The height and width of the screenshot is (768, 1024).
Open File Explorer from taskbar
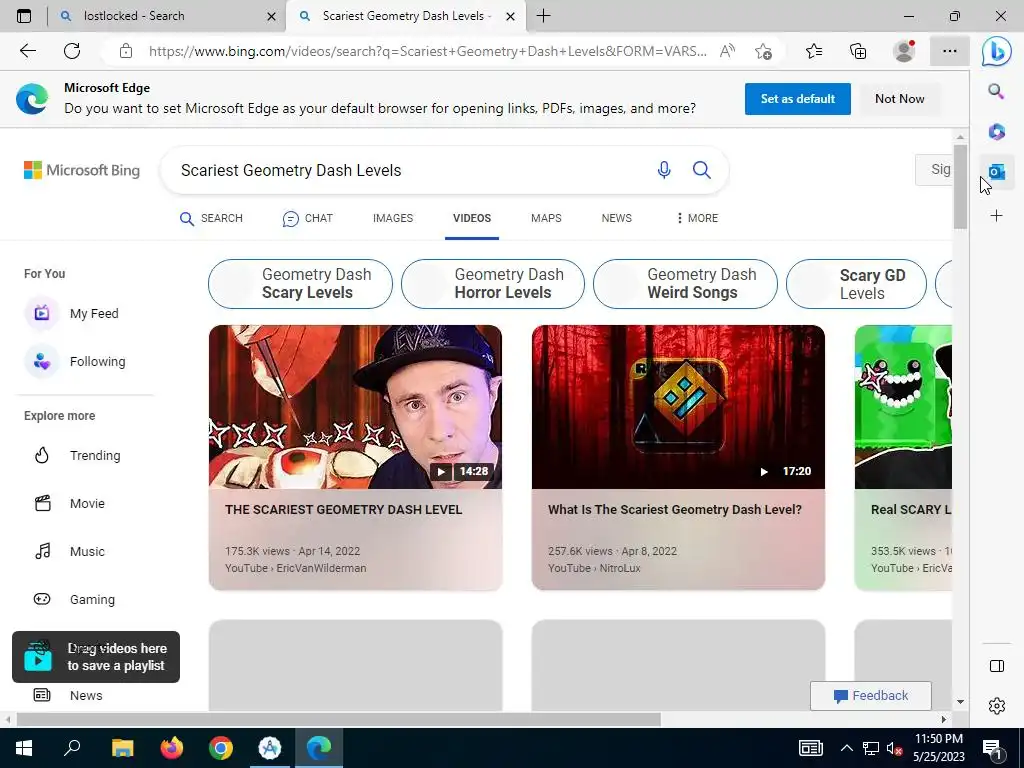click(x=122, y=748)
